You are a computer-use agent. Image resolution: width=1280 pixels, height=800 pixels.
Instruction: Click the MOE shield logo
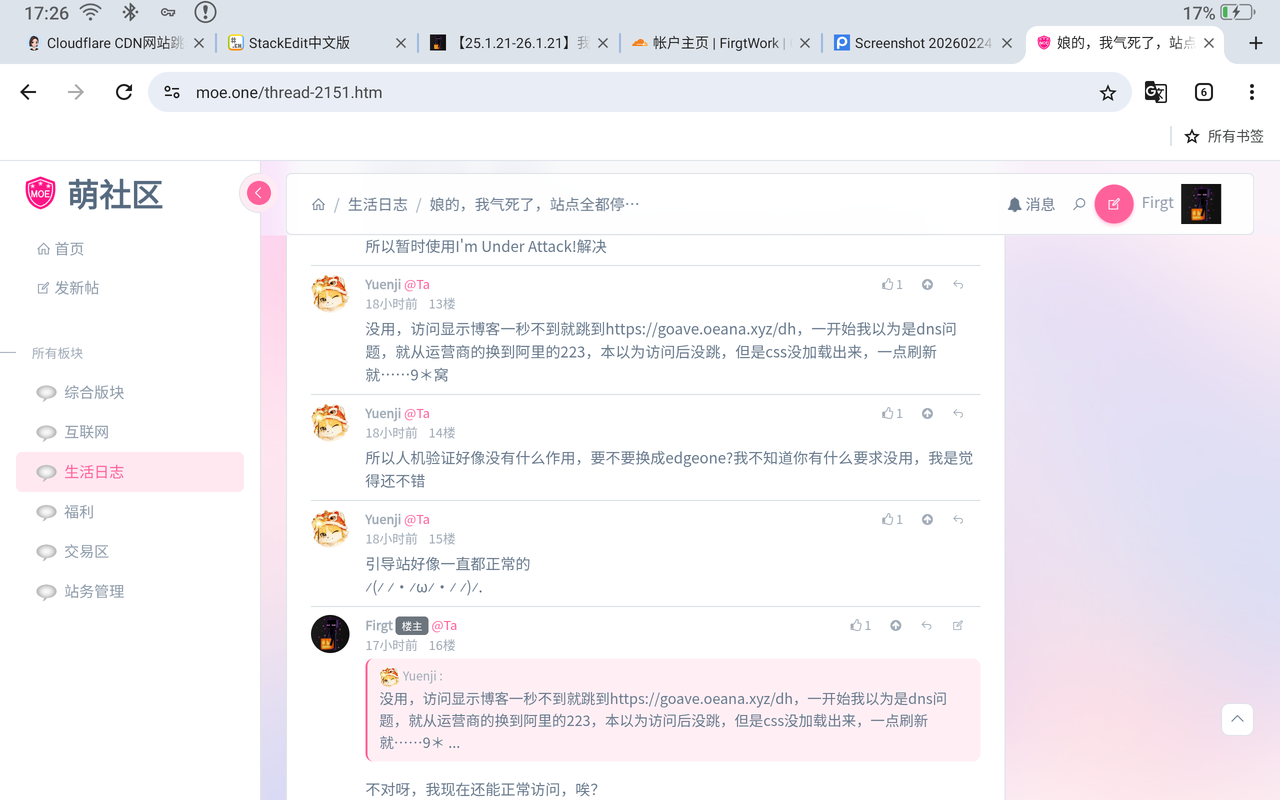click(40, 193)
